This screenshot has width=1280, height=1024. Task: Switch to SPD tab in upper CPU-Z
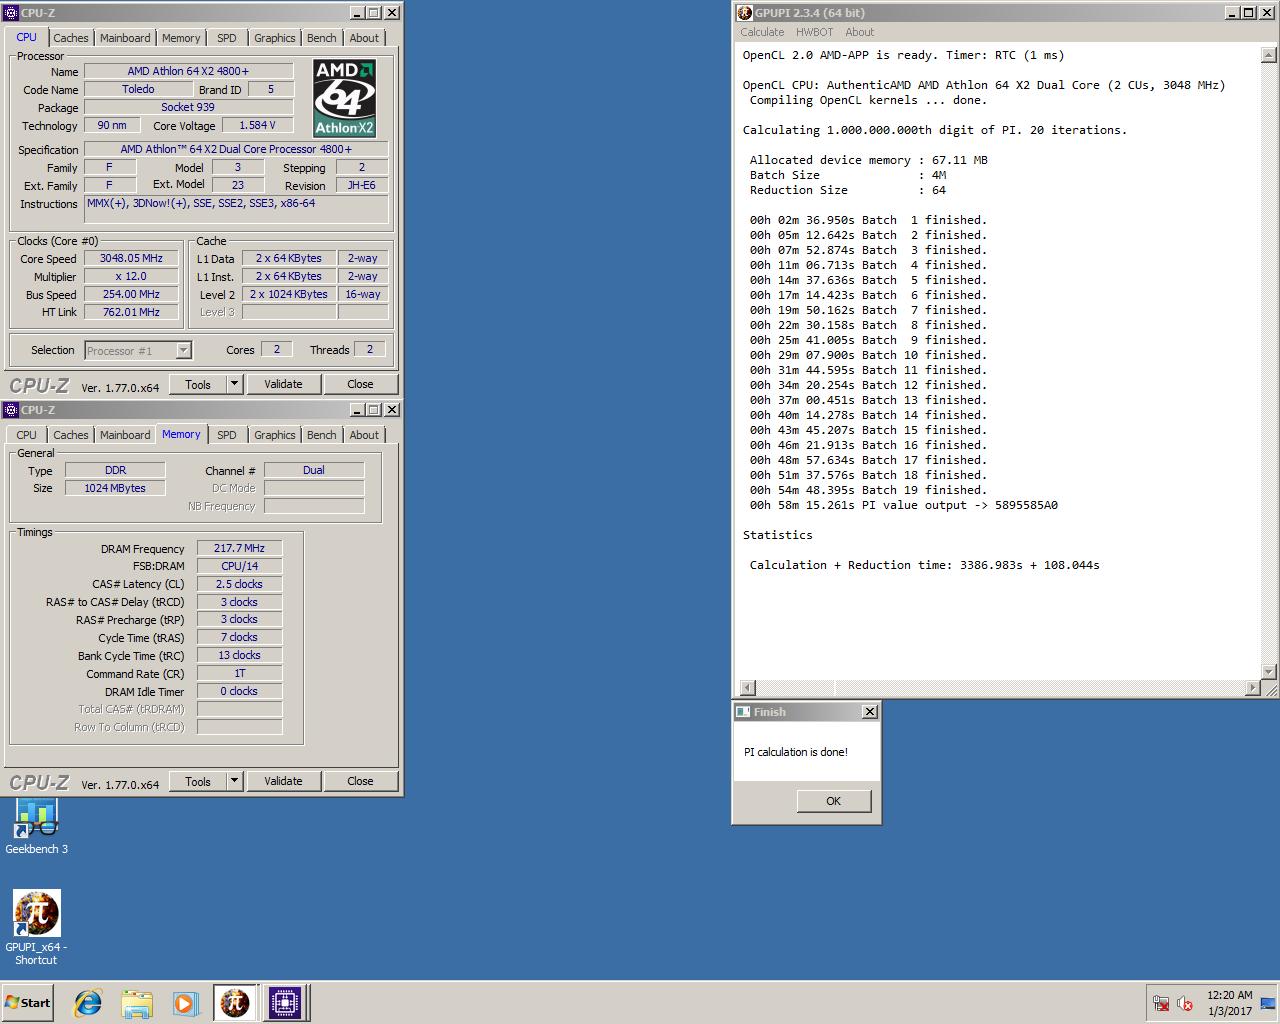227,38
